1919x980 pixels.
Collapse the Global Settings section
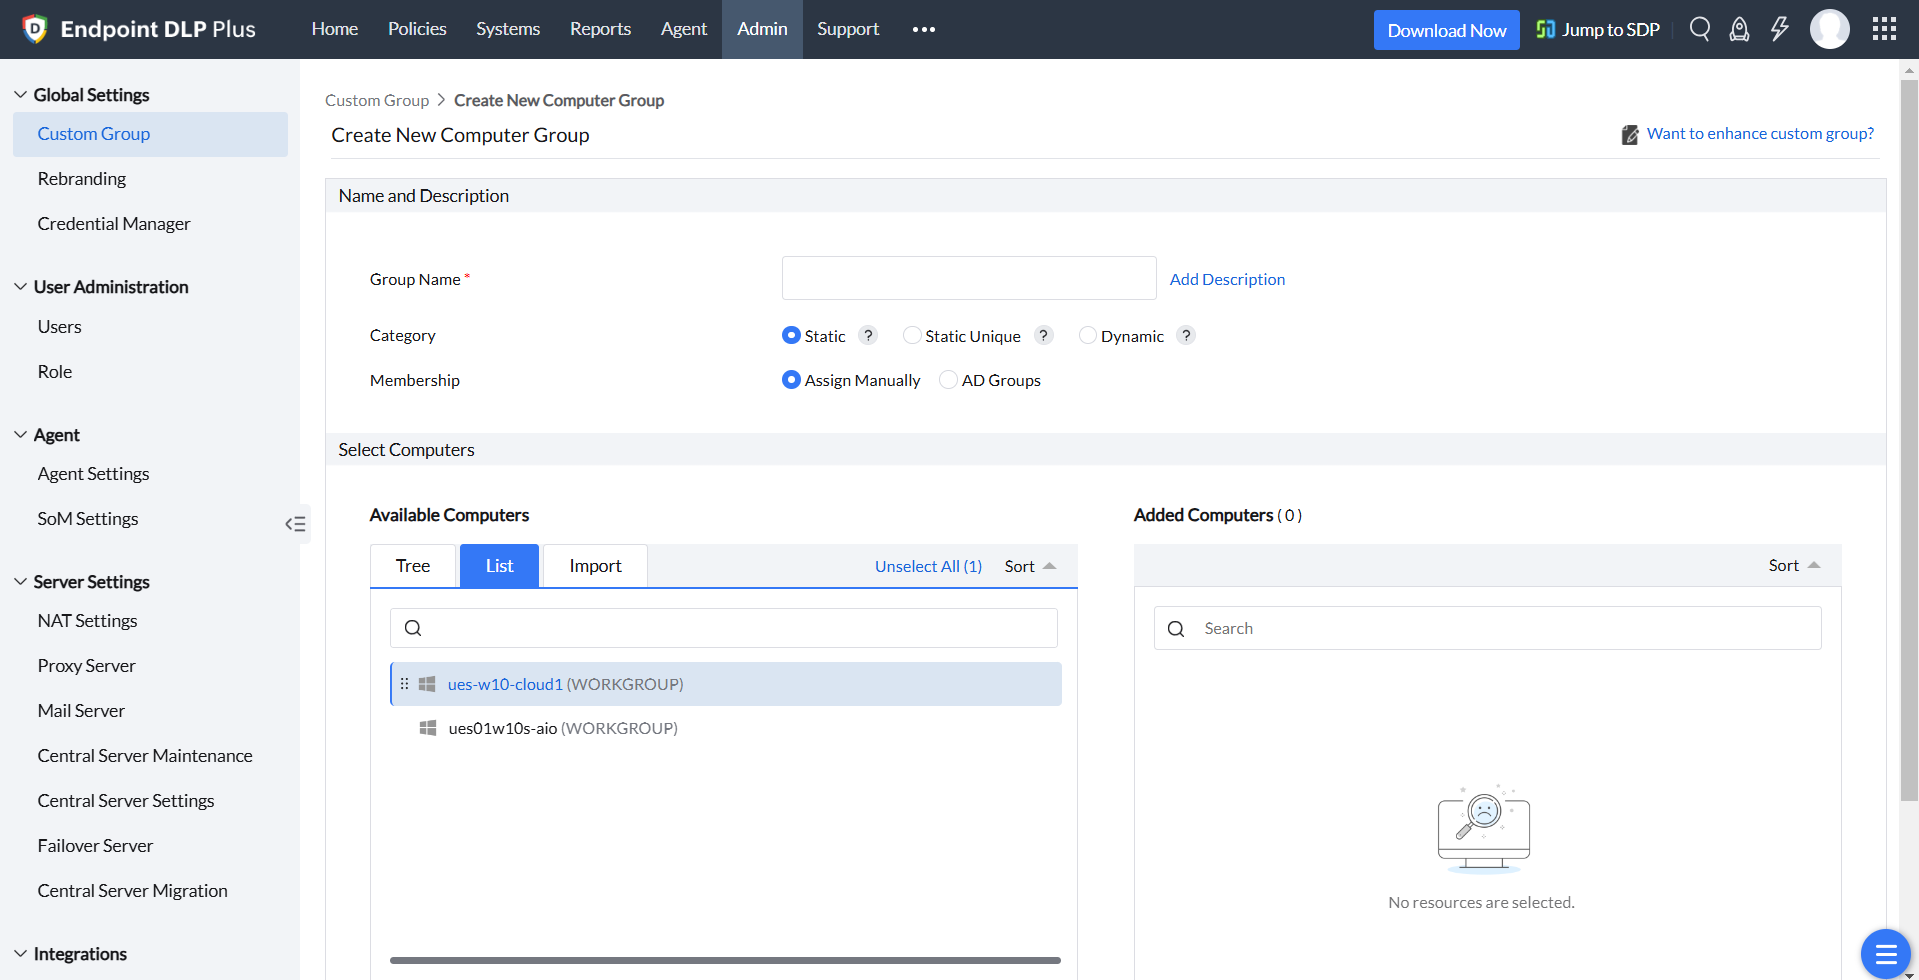click(x=21, y=95)
